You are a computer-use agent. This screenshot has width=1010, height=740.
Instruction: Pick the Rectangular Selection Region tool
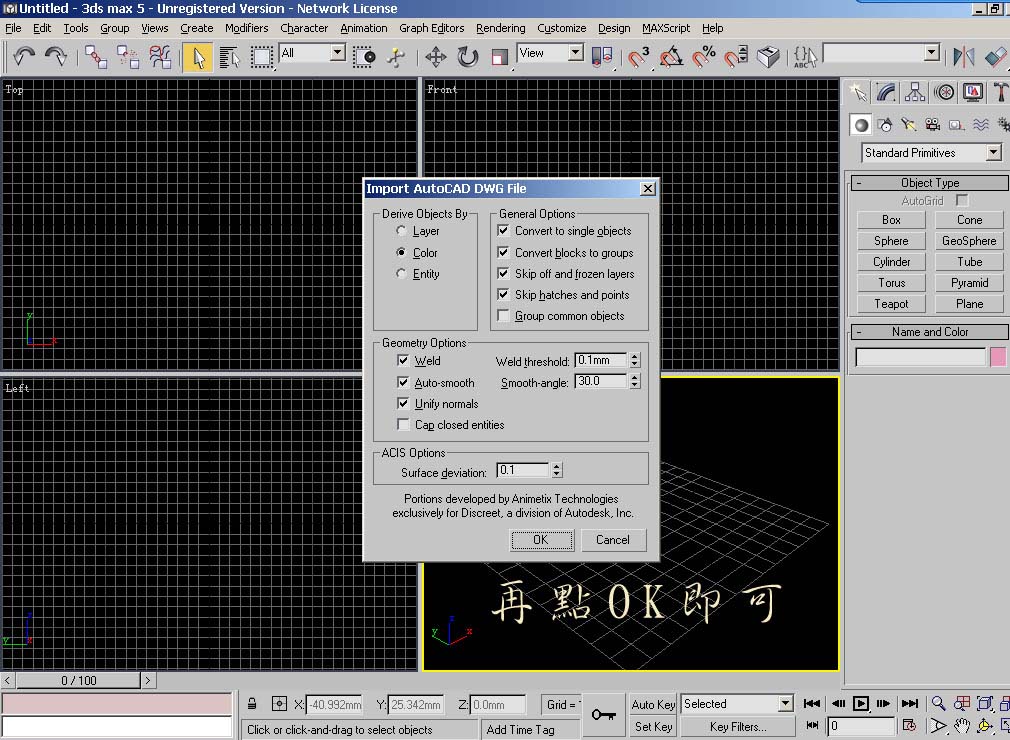(262, 57)
